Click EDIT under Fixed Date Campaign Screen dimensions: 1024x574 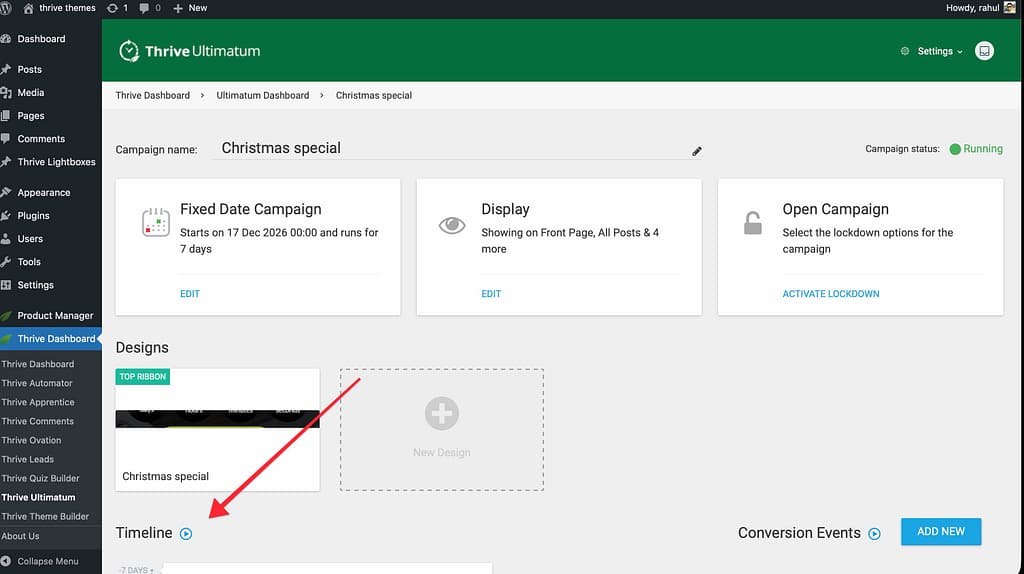click(190, 294)
